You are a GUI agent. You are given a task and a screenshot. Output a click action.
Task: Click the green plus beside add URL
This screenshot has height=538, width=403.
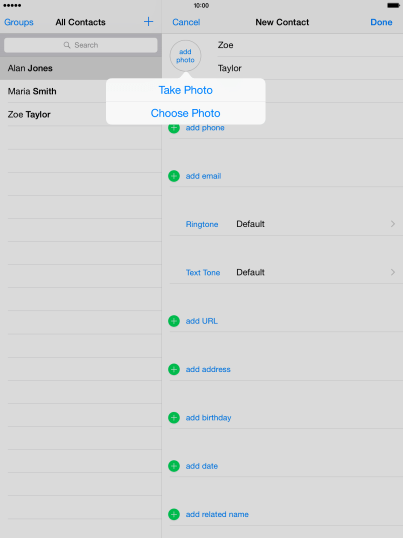[174, 321]
